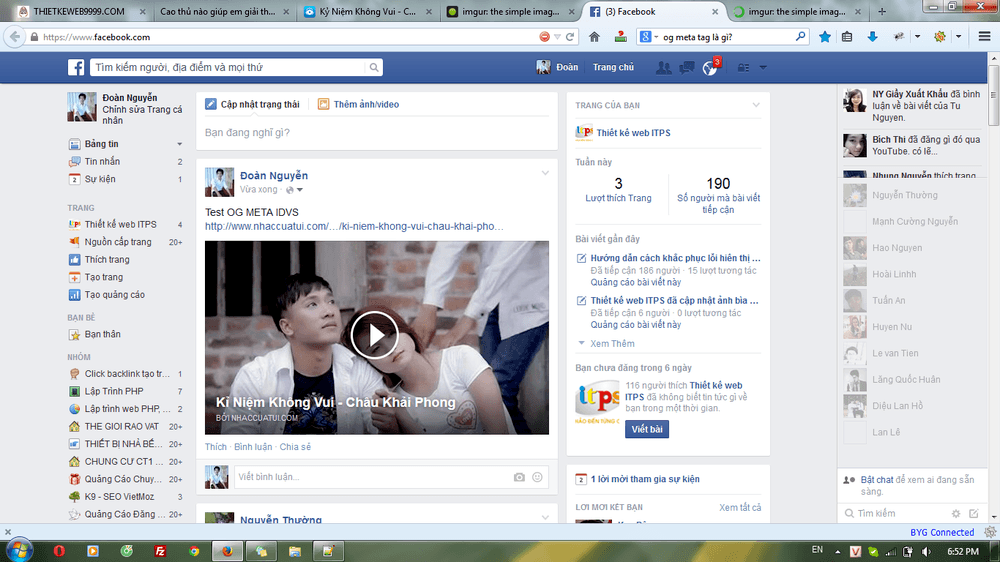Open Thiết kế web ITPS page link

(x=633, y=133)
